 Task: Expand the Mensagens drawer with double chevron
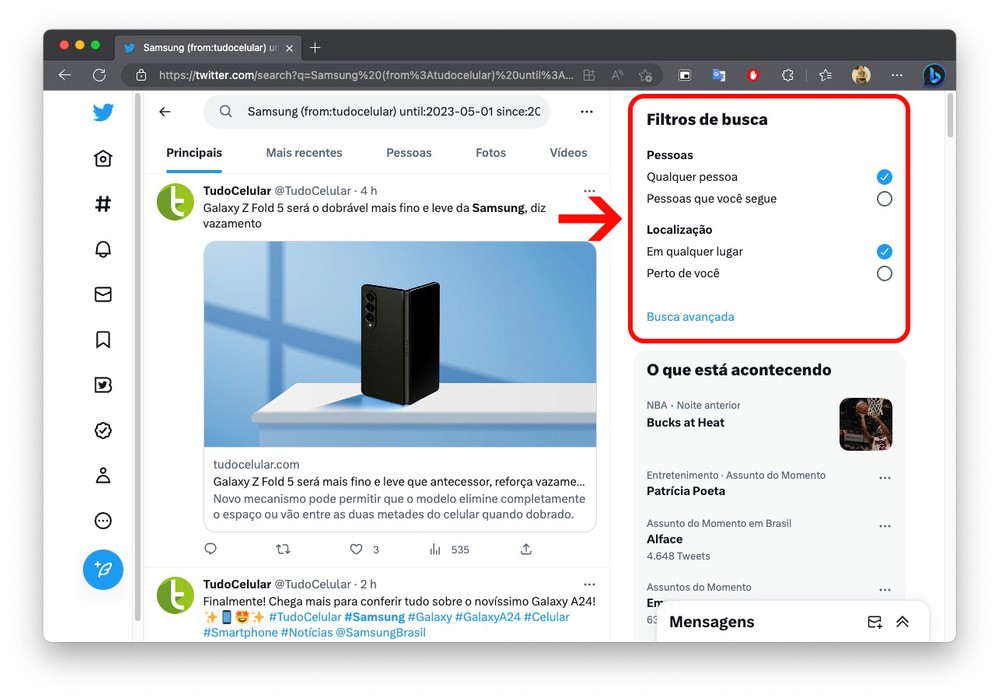tap(902, 622)
